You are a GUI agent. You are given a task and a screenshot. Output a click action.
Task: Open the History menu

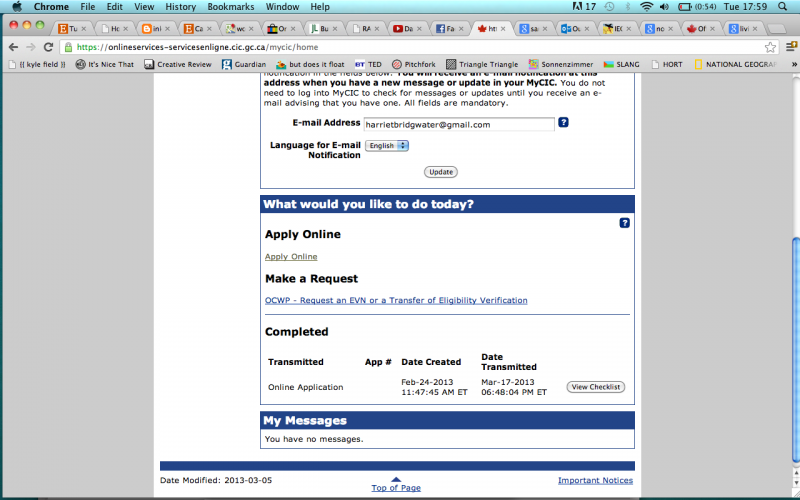(180, 7)
